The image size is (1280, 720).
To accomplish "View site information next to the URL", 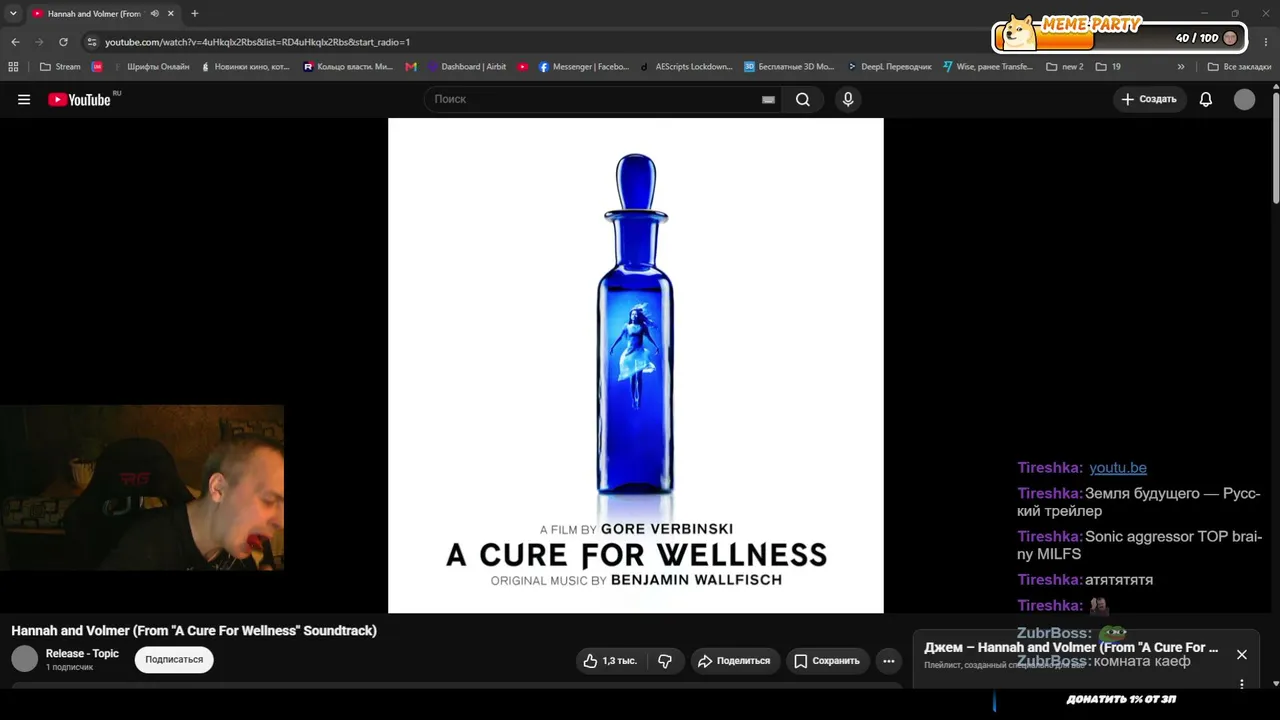I will point(92,42).
